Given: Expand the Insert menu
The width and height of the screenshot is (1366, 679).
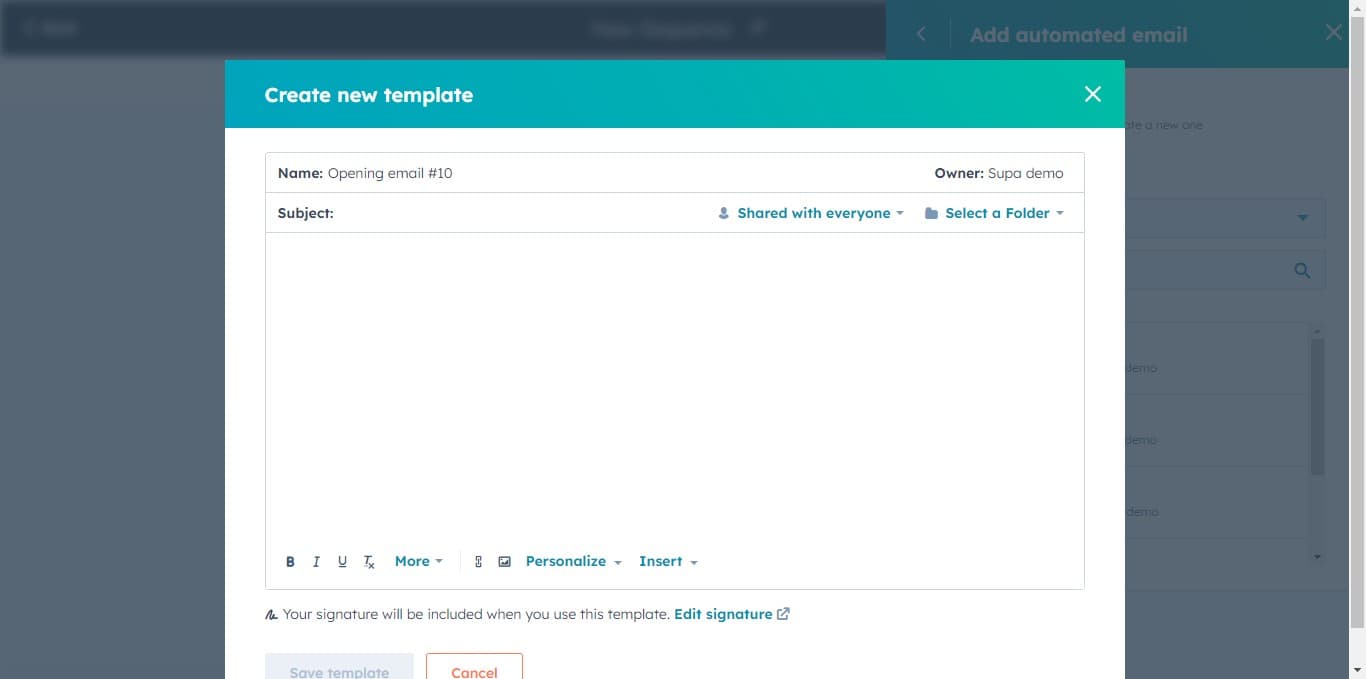Looking at the screenshot, I should [667, 561].
